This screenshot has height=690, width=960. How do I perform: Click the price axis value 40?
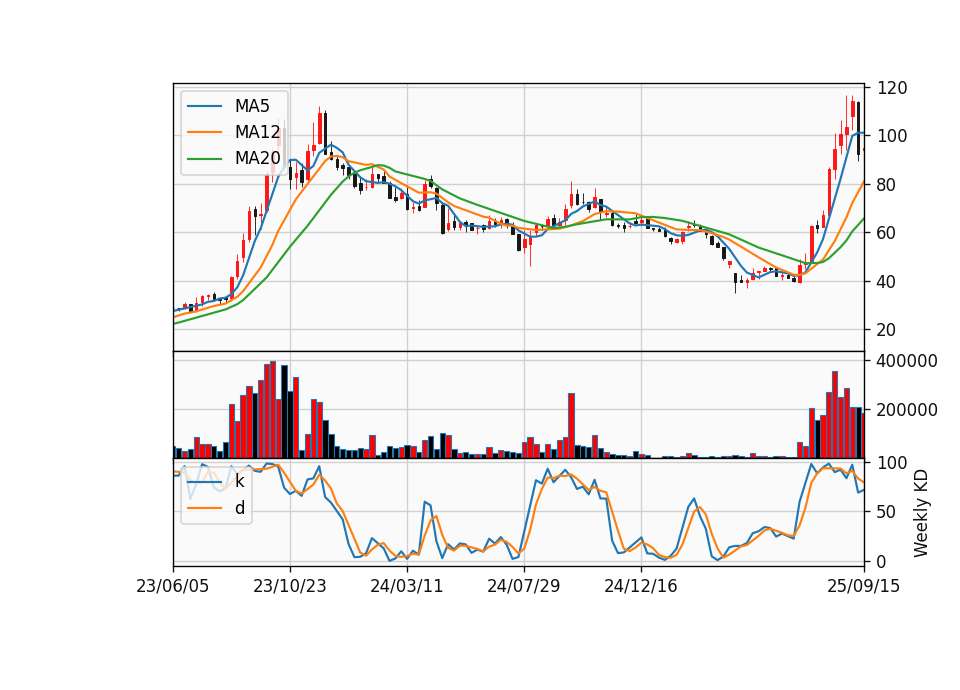(887, 282)
